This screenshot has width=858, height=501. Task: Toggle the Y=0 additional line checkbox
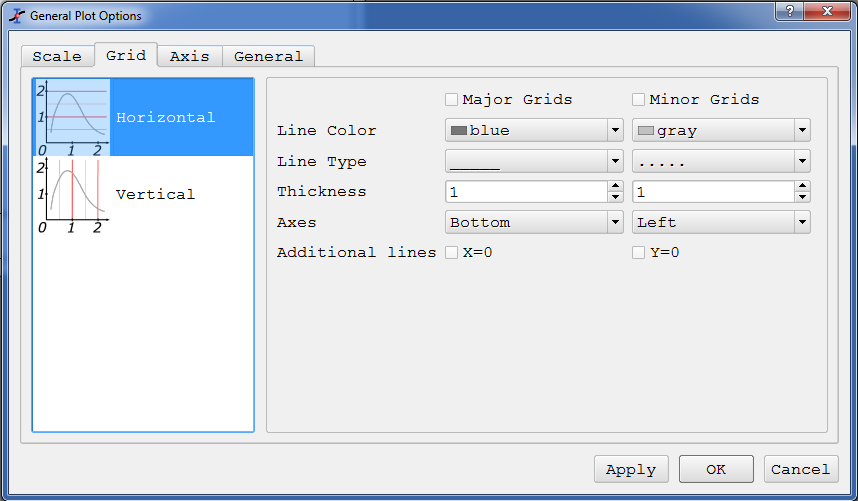tap(639, 252)
